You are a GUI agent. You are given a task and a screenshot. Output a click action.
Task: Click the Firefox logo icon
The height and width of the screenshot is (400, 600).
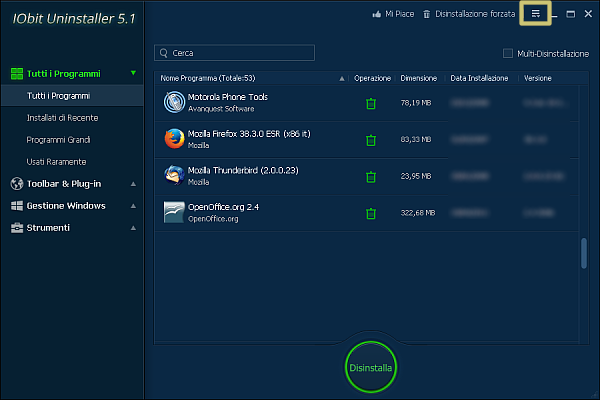point(174,139)
